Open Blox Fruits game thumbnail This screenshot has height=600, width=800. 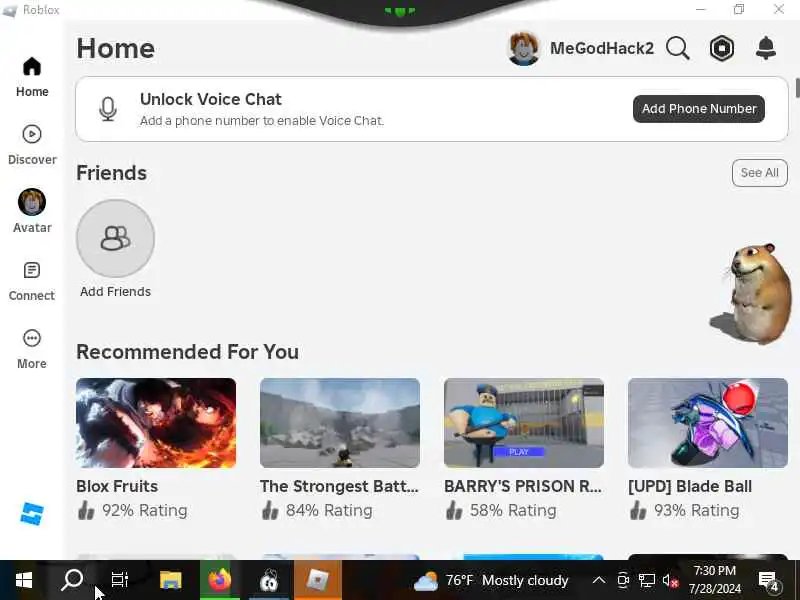click(x=156, y=423)
